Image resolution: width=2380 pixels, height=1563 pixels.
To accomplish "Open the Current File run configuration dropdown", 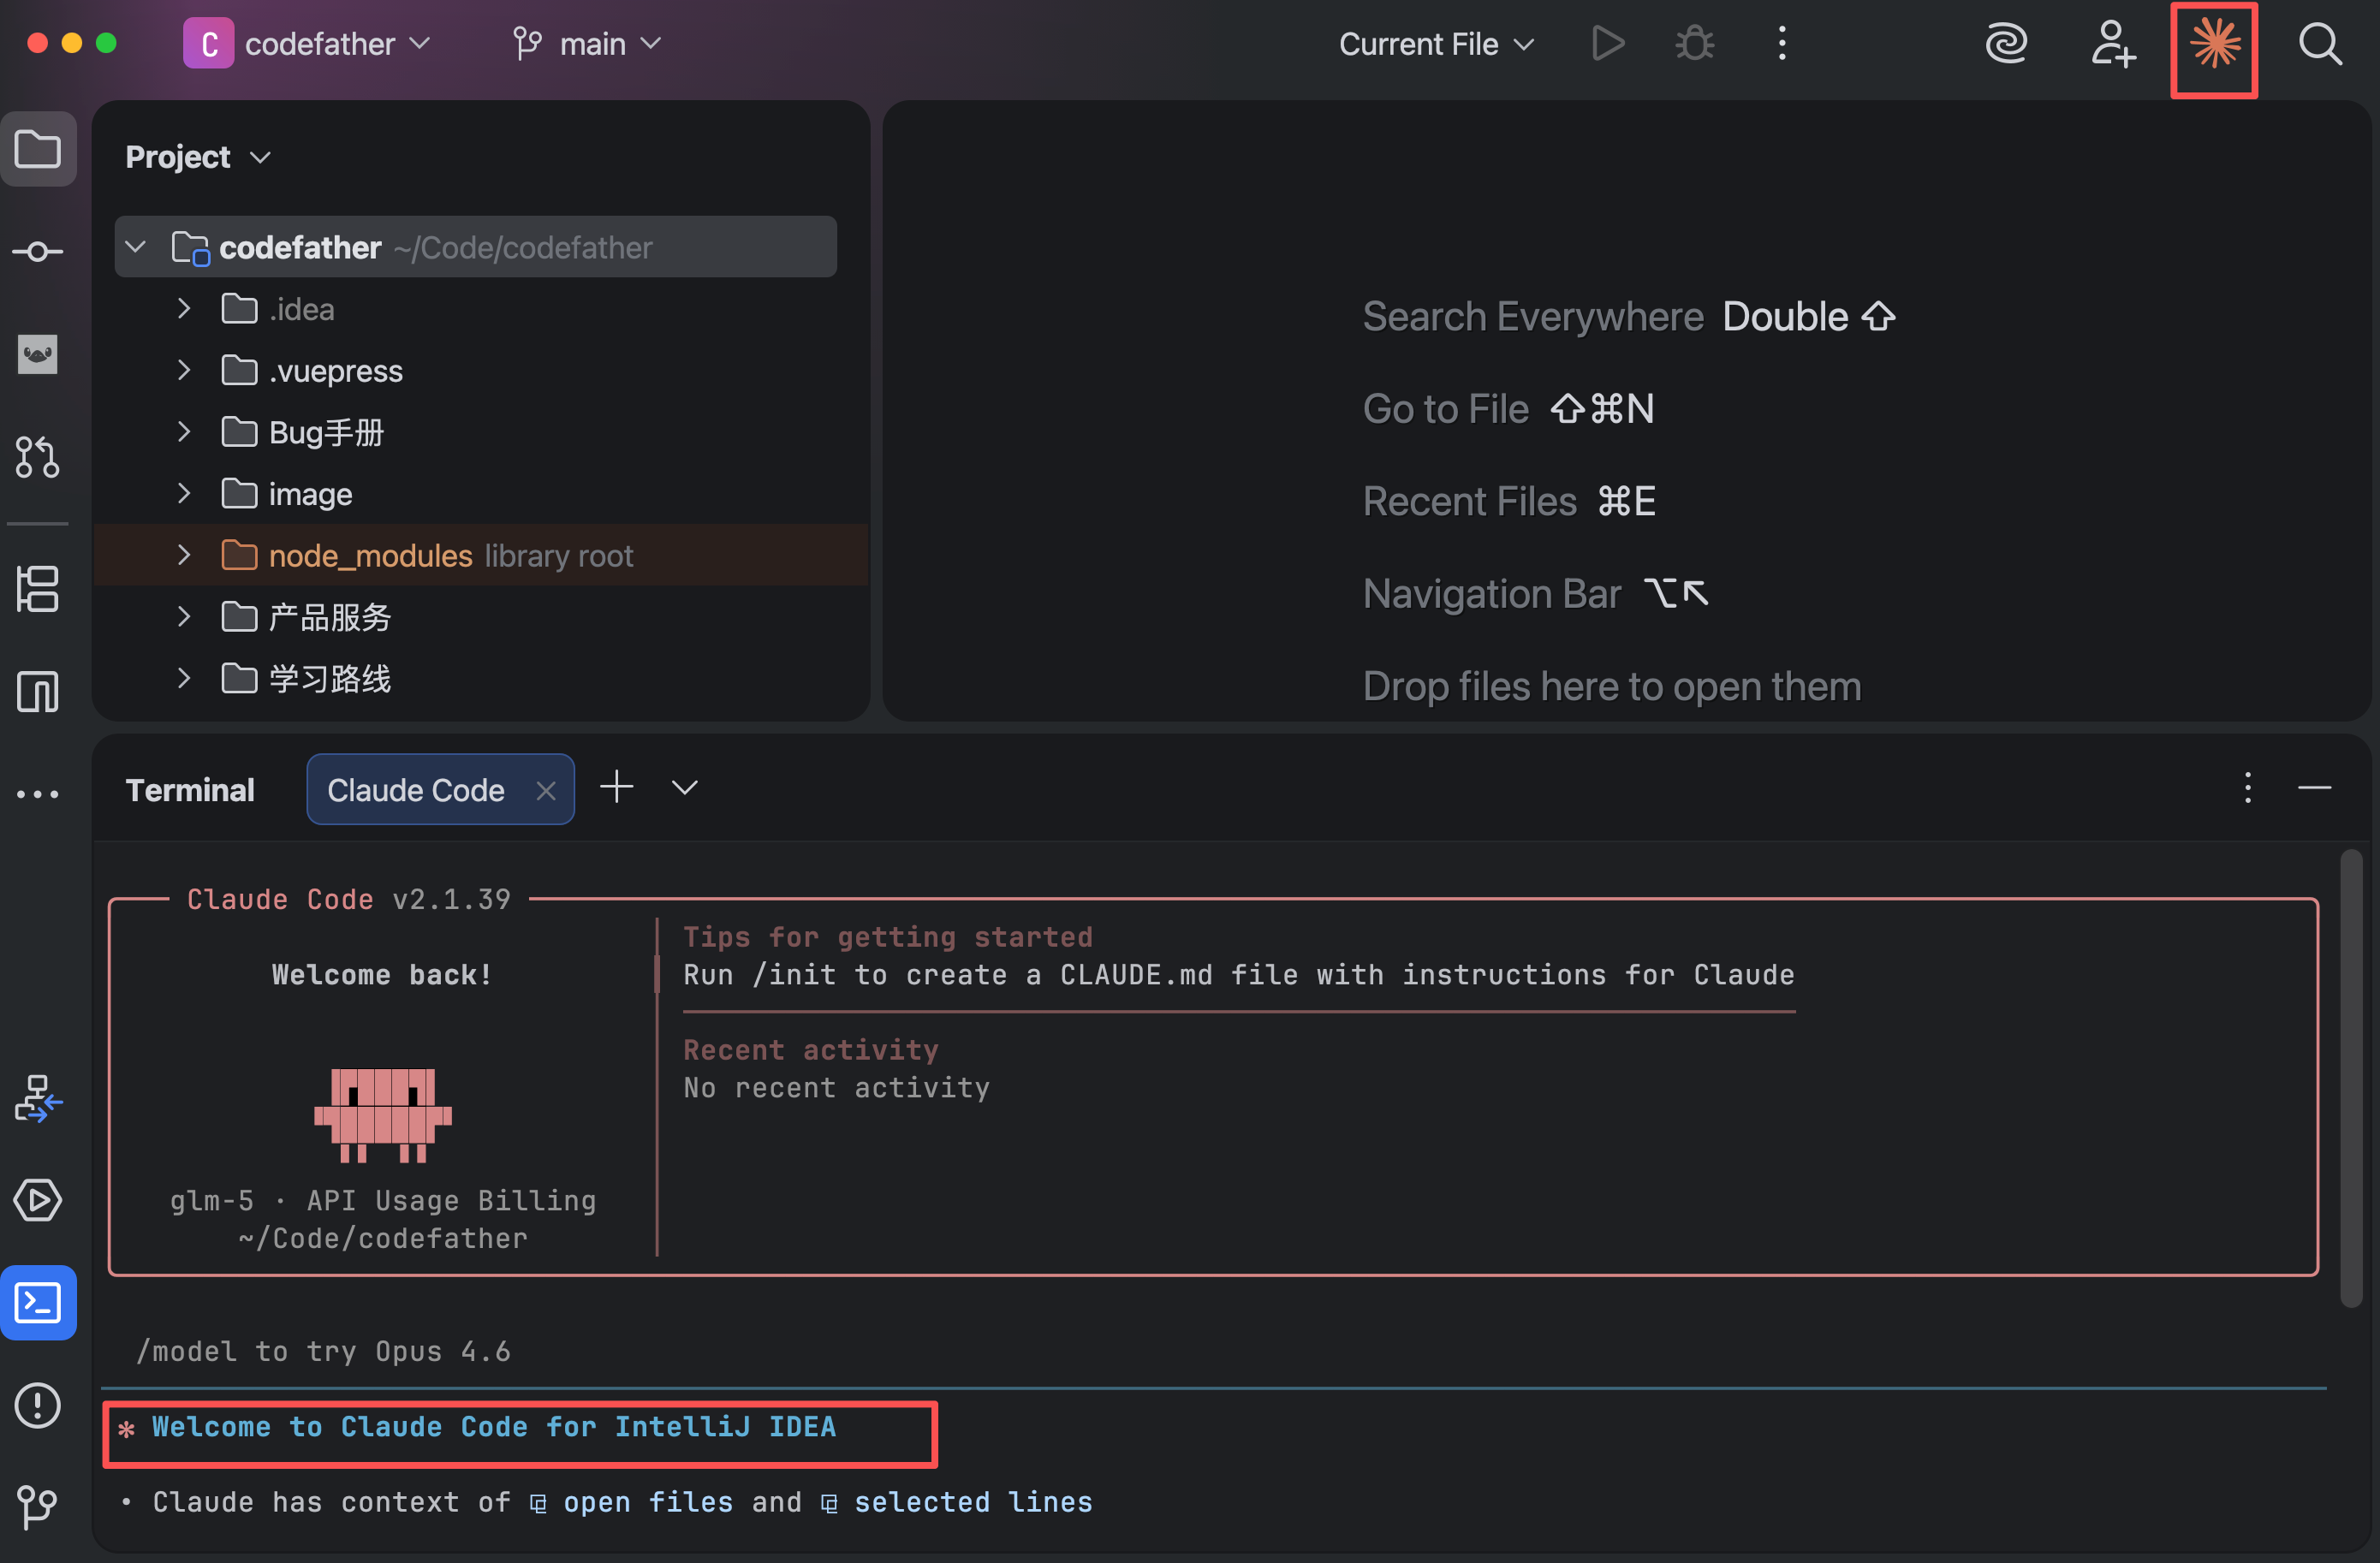I will [x=1436, y=44].
